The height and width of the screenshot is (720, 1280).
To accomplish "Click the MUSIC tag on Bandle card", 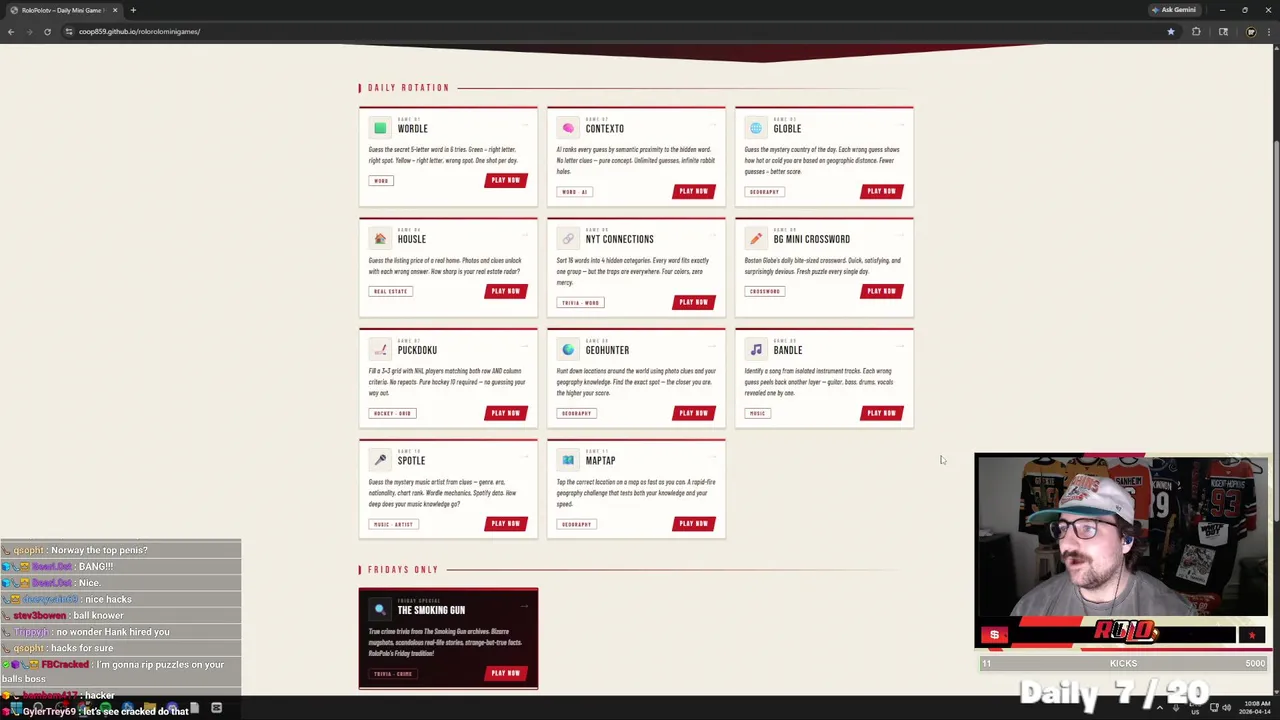I will [757, 413].
